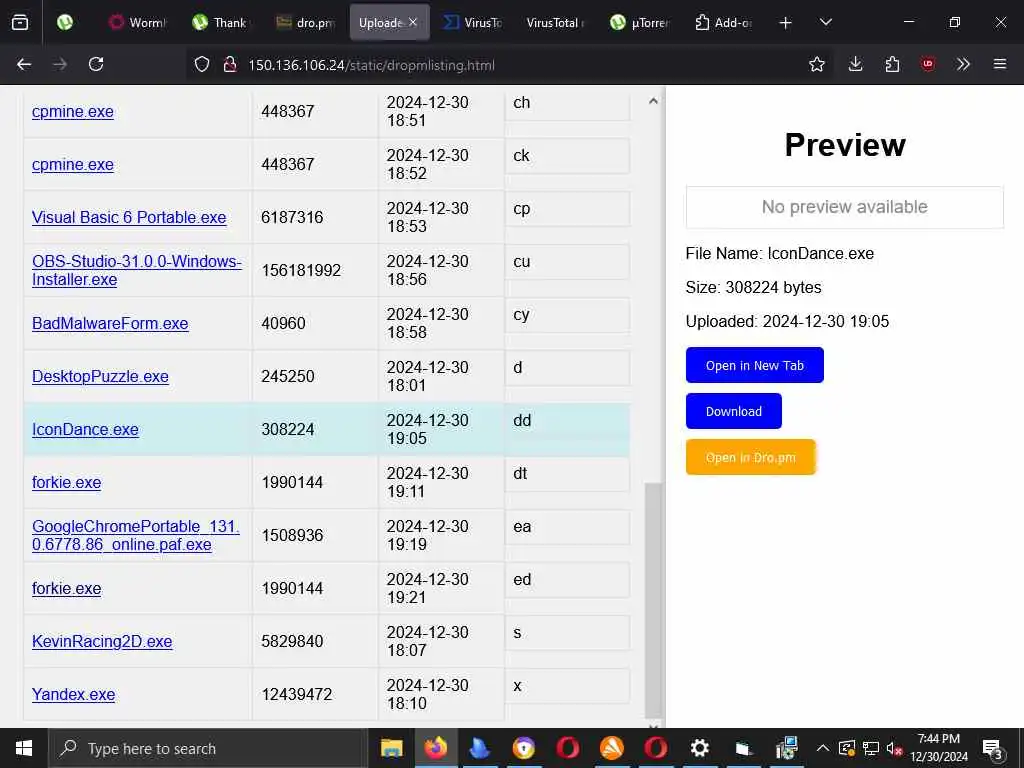Screen dimensions: 1024x768
Task: Select the code cell 'cy'
Action: [x=567, y=315]
